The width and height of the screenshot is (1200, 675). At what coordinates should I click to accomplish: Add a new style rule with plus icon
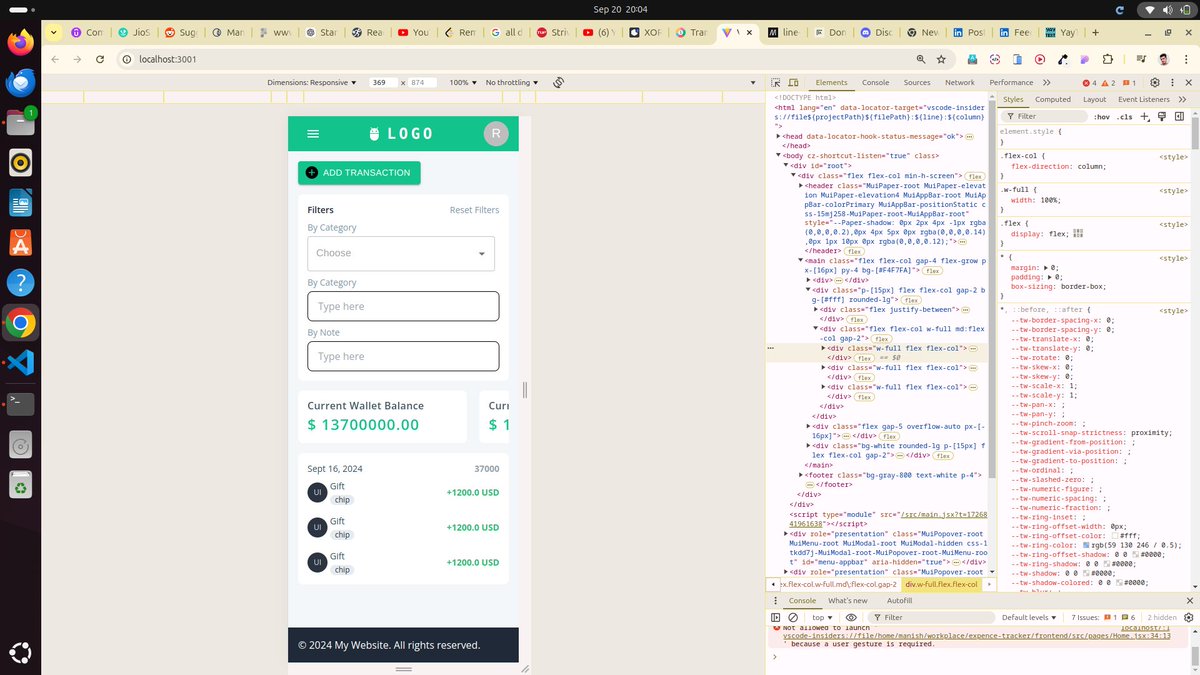[1146, 117]
